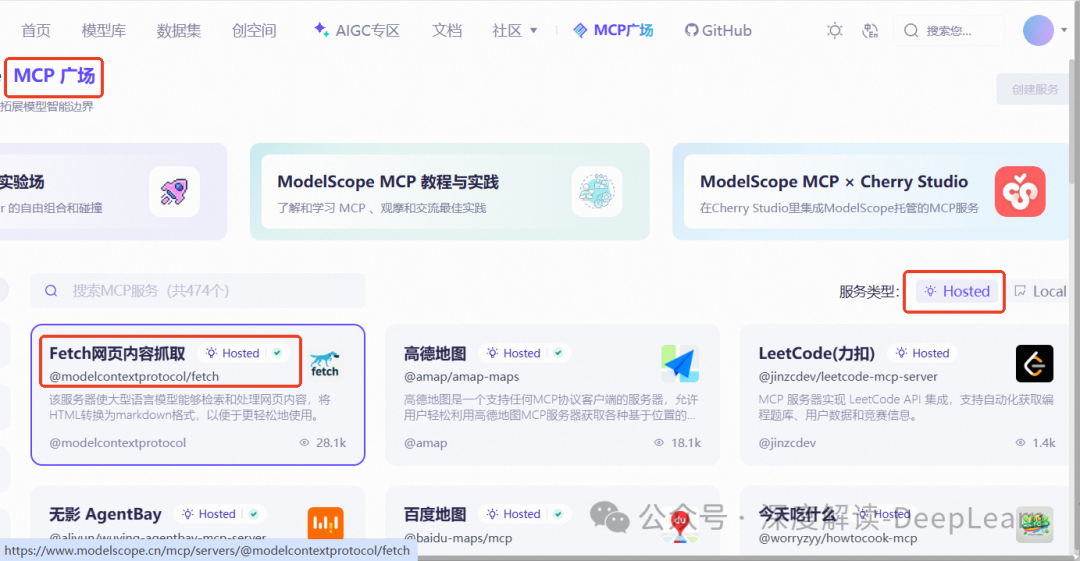This screenshot has width=1080, height=561.
Task: Open the 无影 AgentBay card title
Action: tap(105, 514)
